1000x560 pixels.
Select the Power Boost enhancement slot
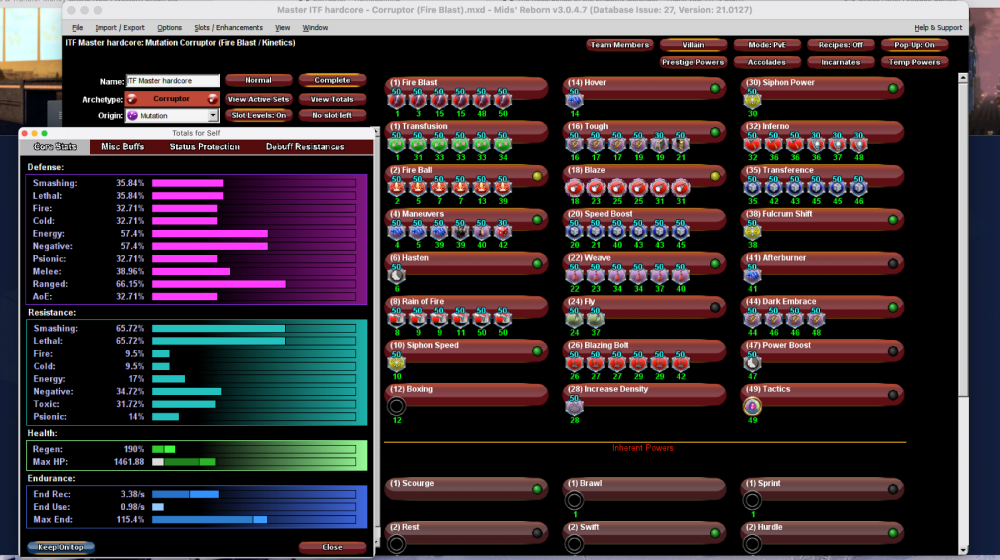[753, 362]
